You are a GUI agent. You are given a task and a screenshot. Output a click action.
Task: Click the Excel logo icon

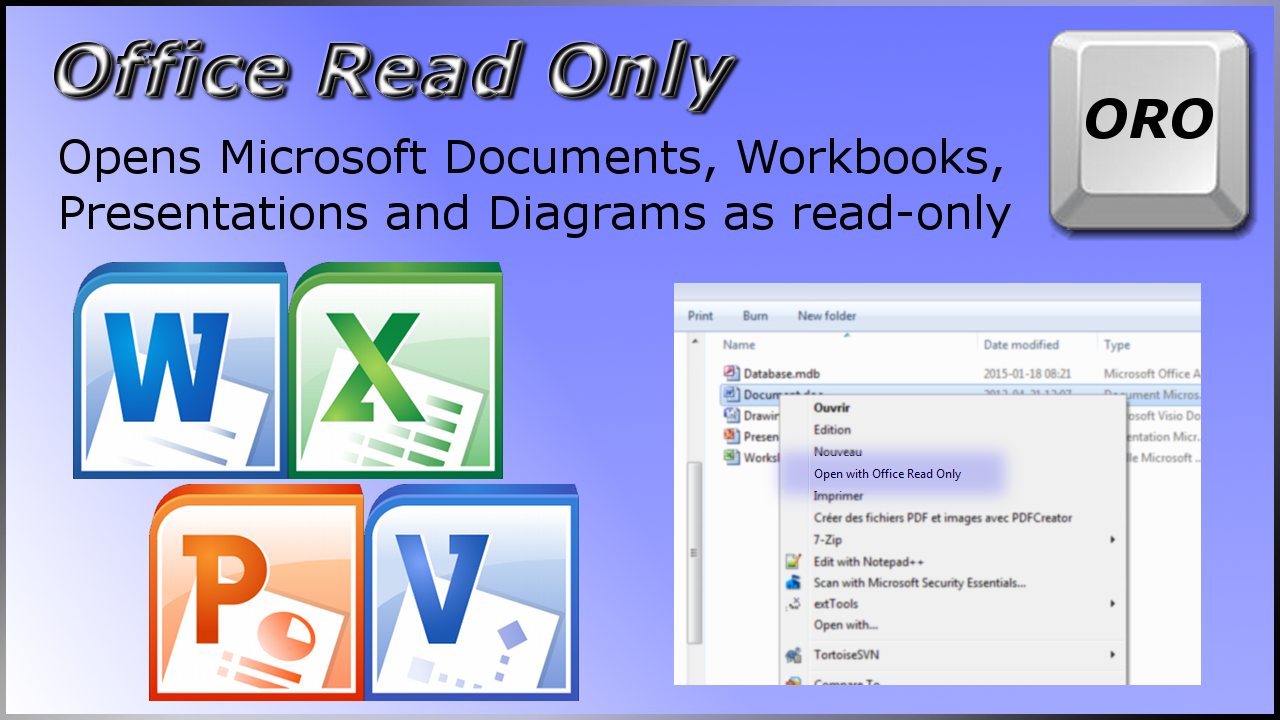396,370
